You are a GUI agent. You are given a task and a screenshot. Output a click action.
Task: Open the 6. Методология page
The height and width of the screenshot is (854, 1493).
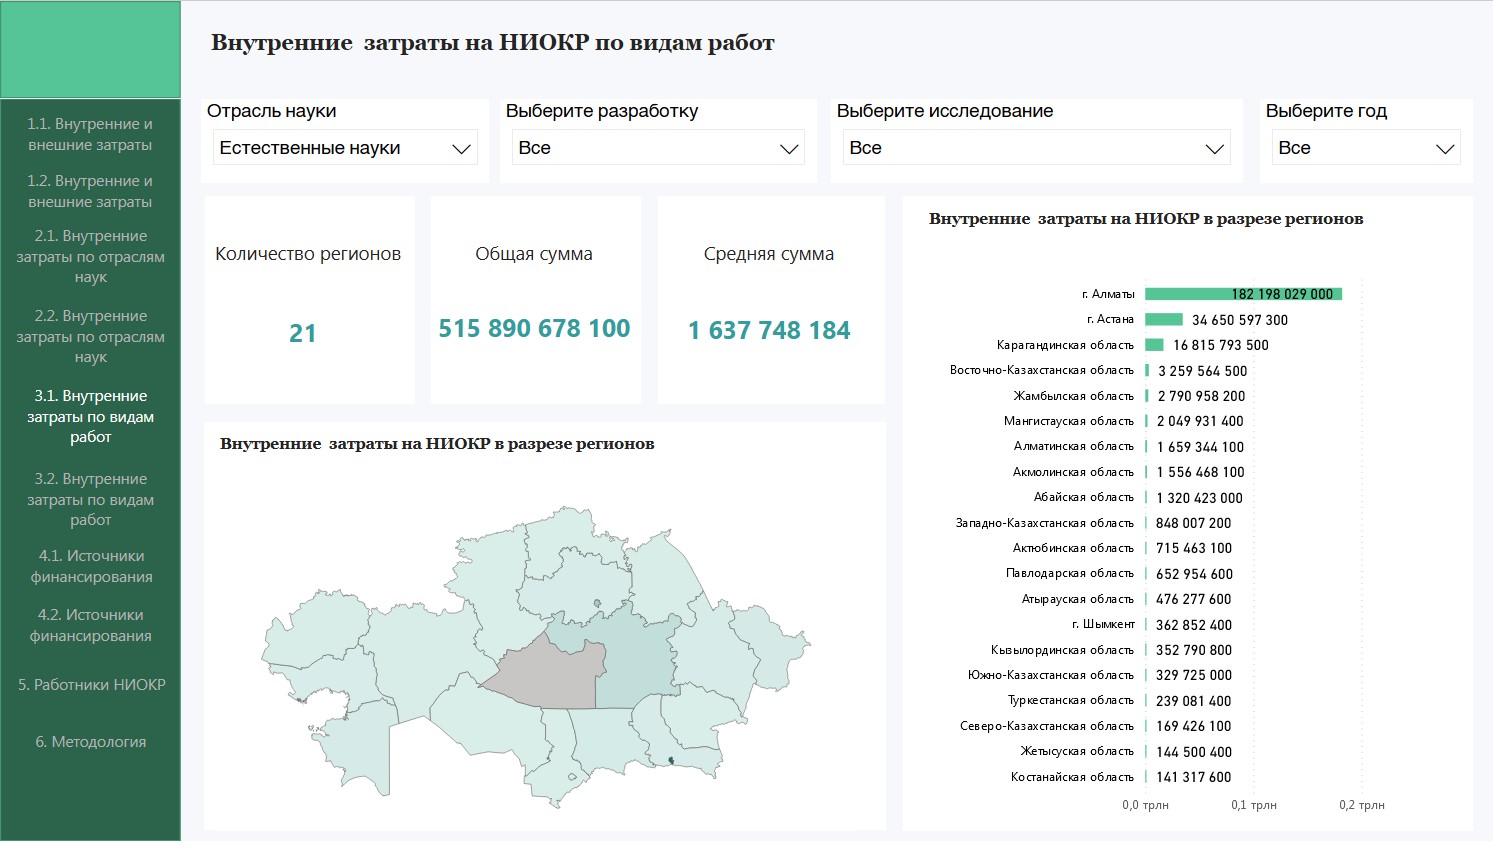coord(90,742)
